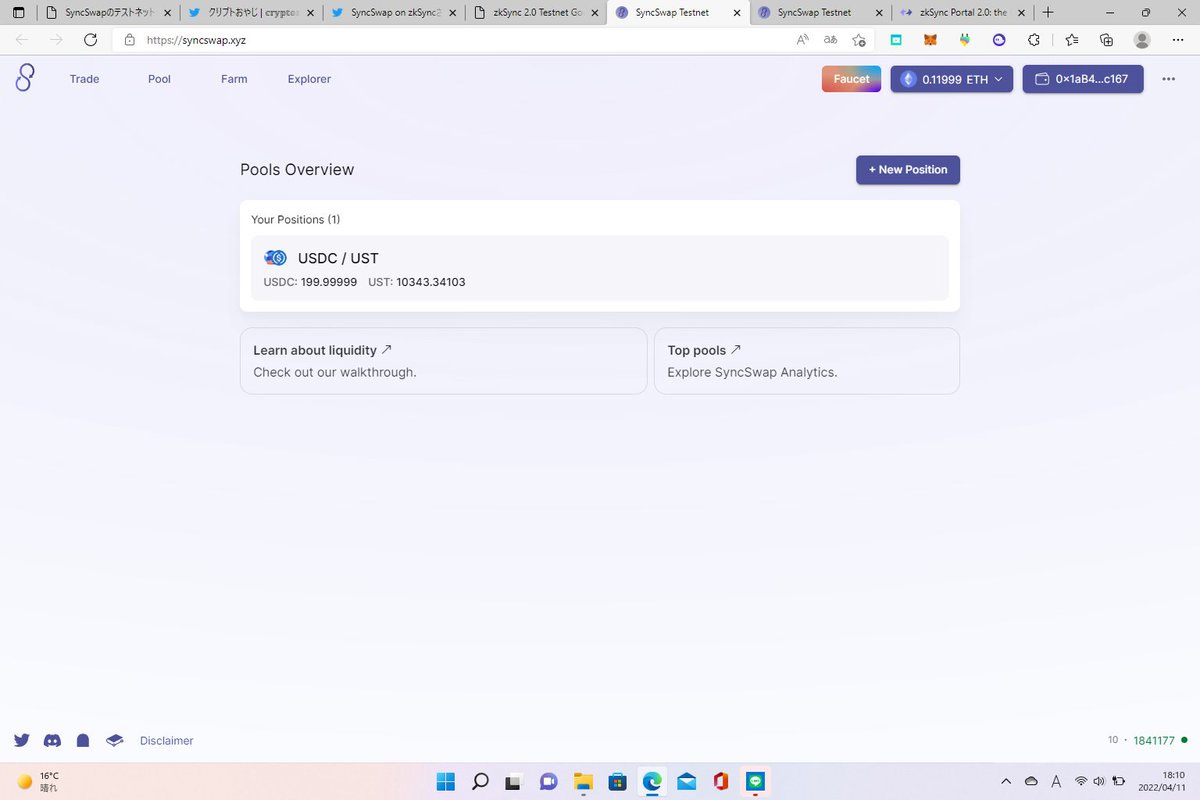This screenshot has width=1200, height=800.
Task: Open the Mail app on taskbar
Action: [x=686, y=781]
